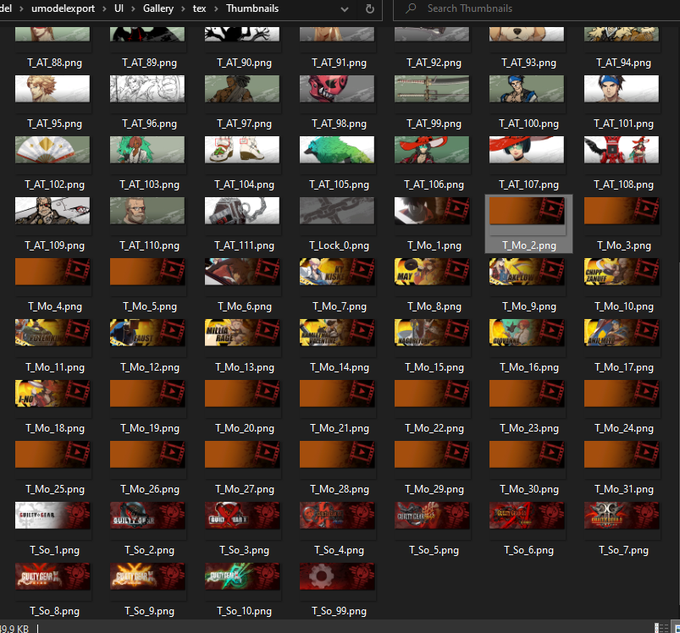Switch to details view layout icon
The height and width of the screenshot is (633, 680).
coord(661,628)
